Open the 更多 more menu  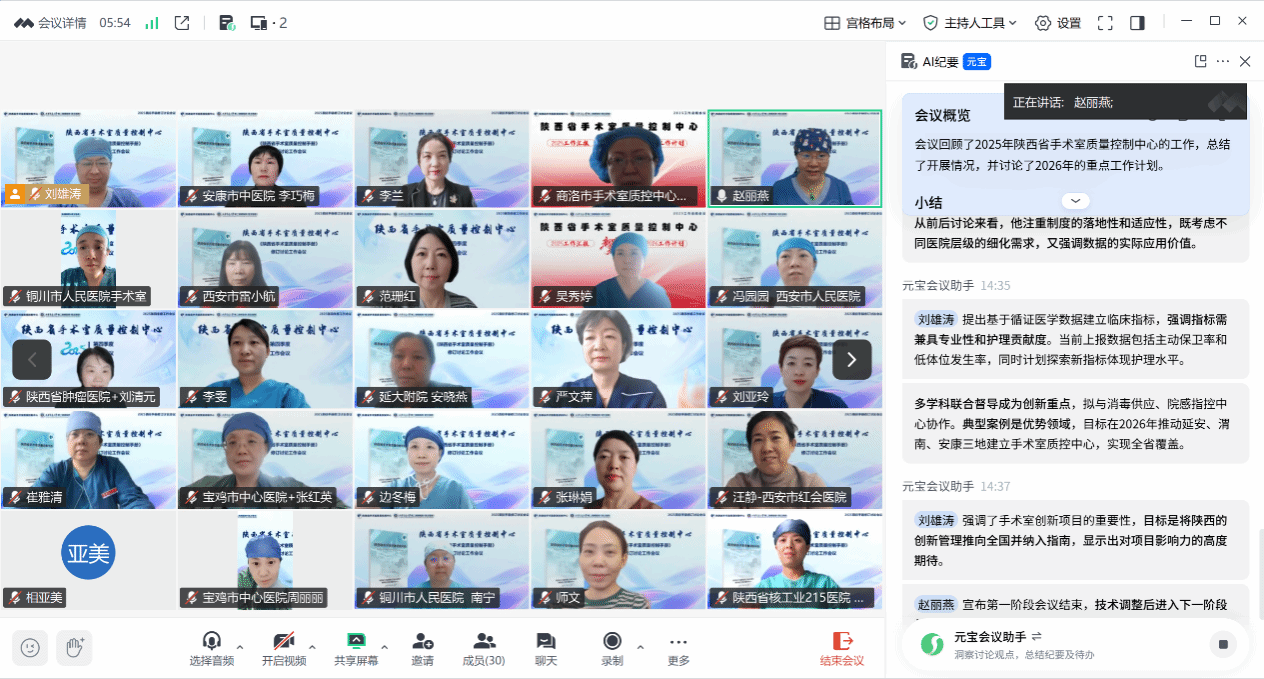678,648
